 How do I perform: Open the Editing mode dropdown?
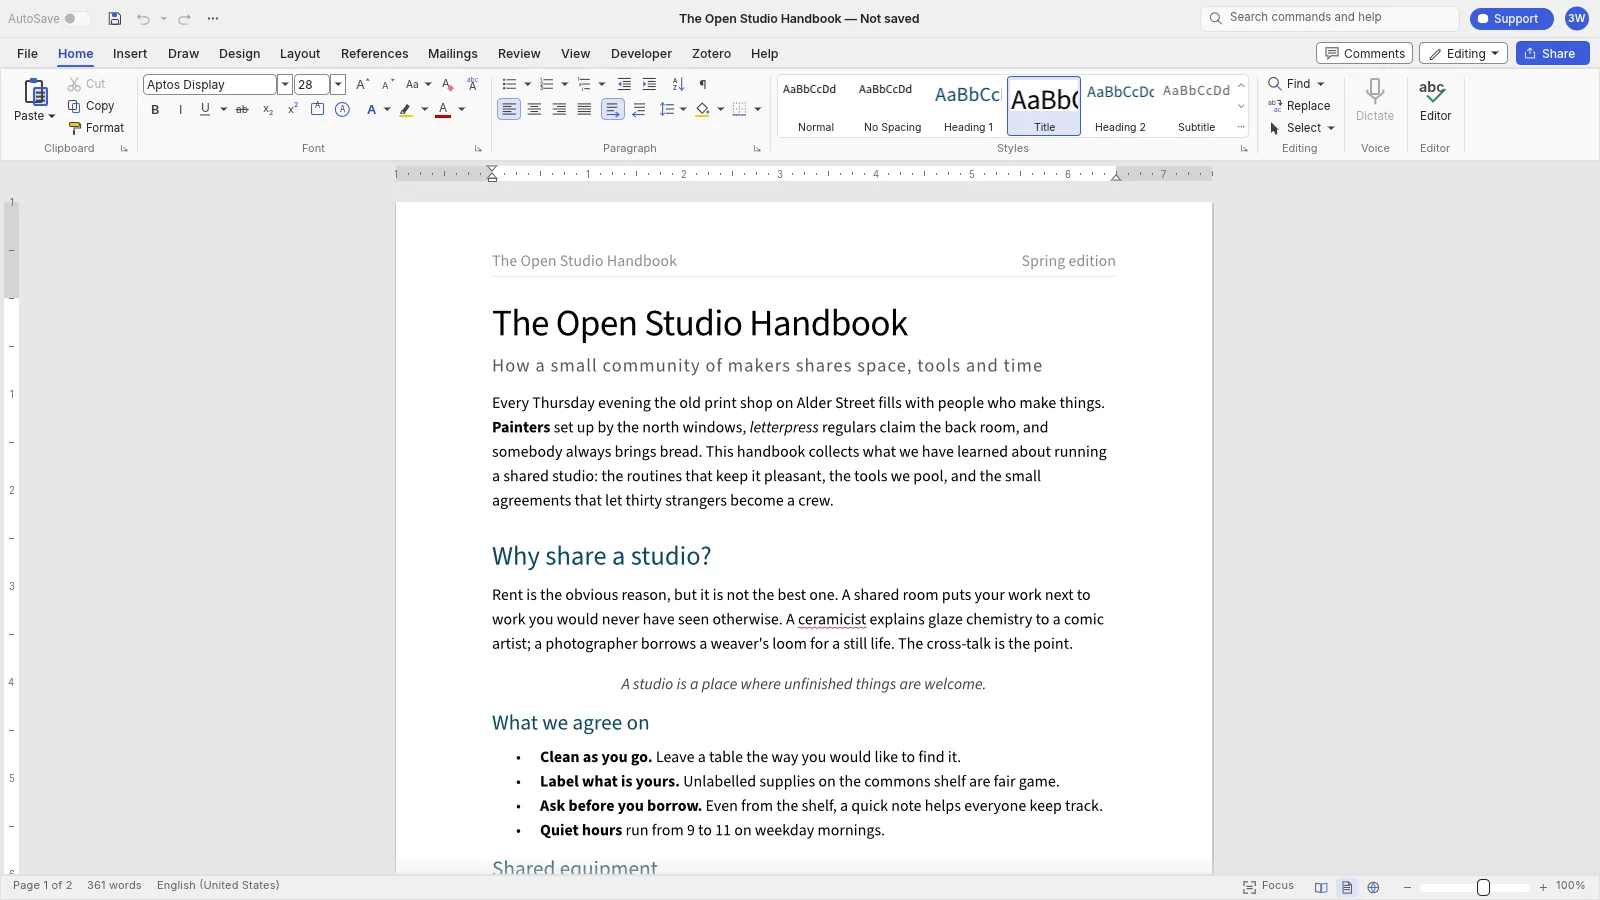(x=1463, y=54)
